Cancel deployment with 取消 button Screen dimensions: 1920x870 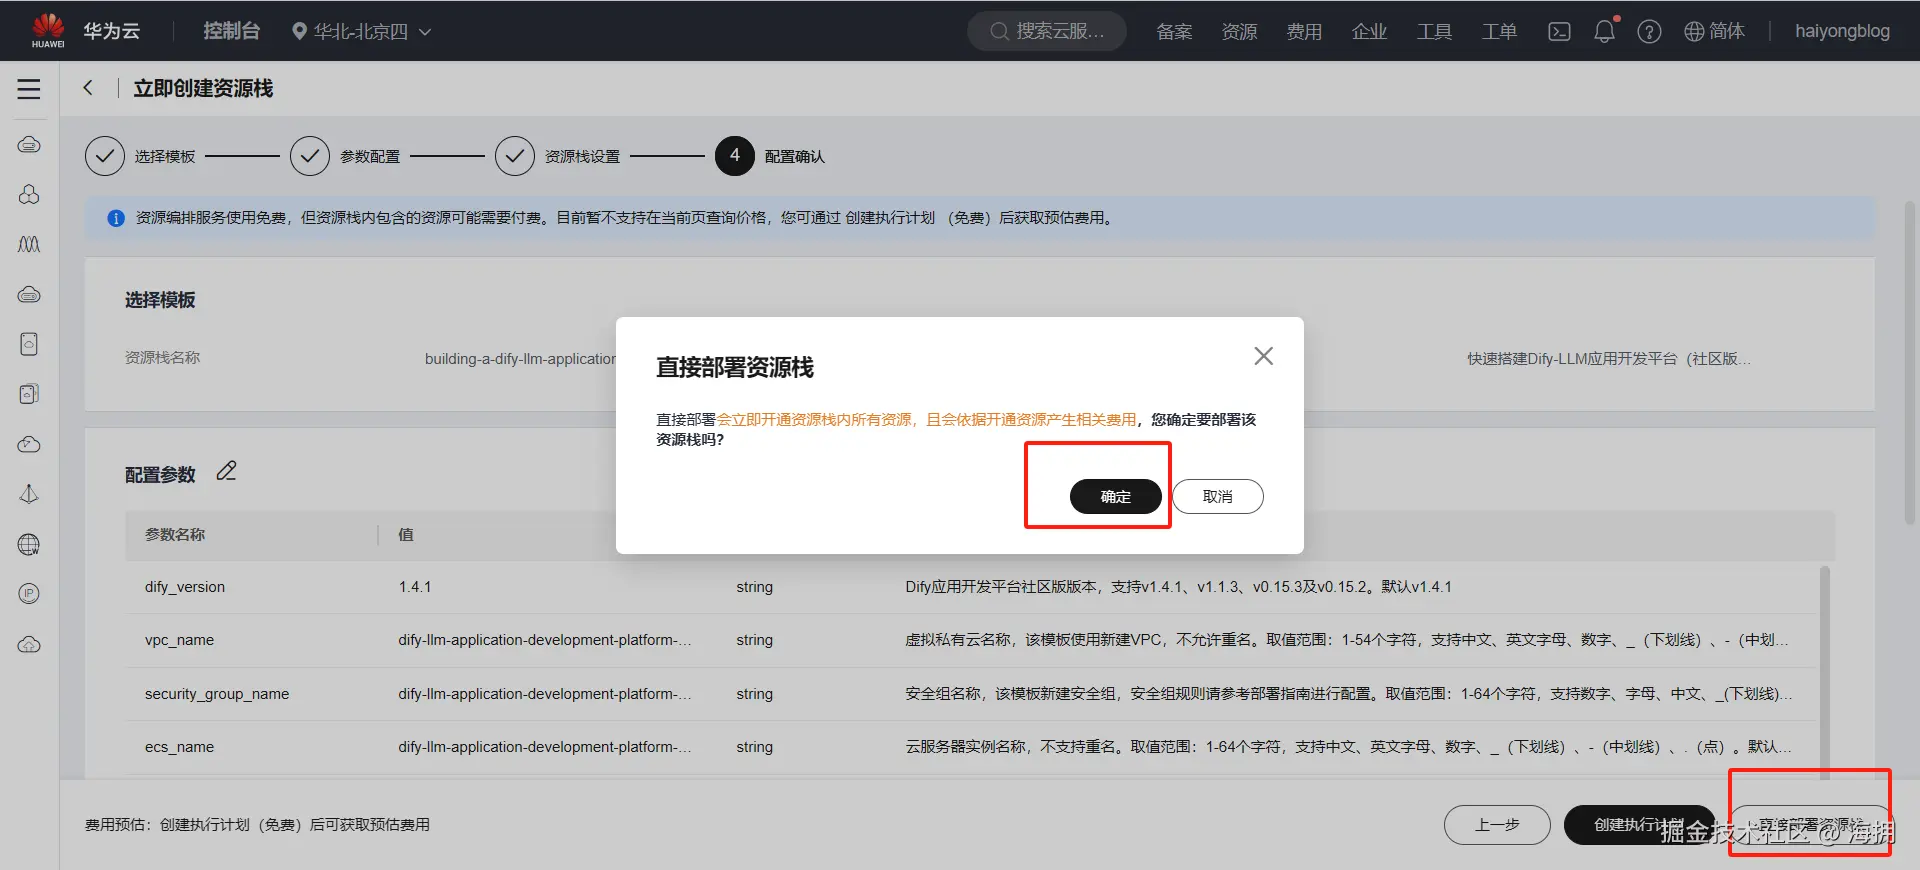click(1218, 496)
